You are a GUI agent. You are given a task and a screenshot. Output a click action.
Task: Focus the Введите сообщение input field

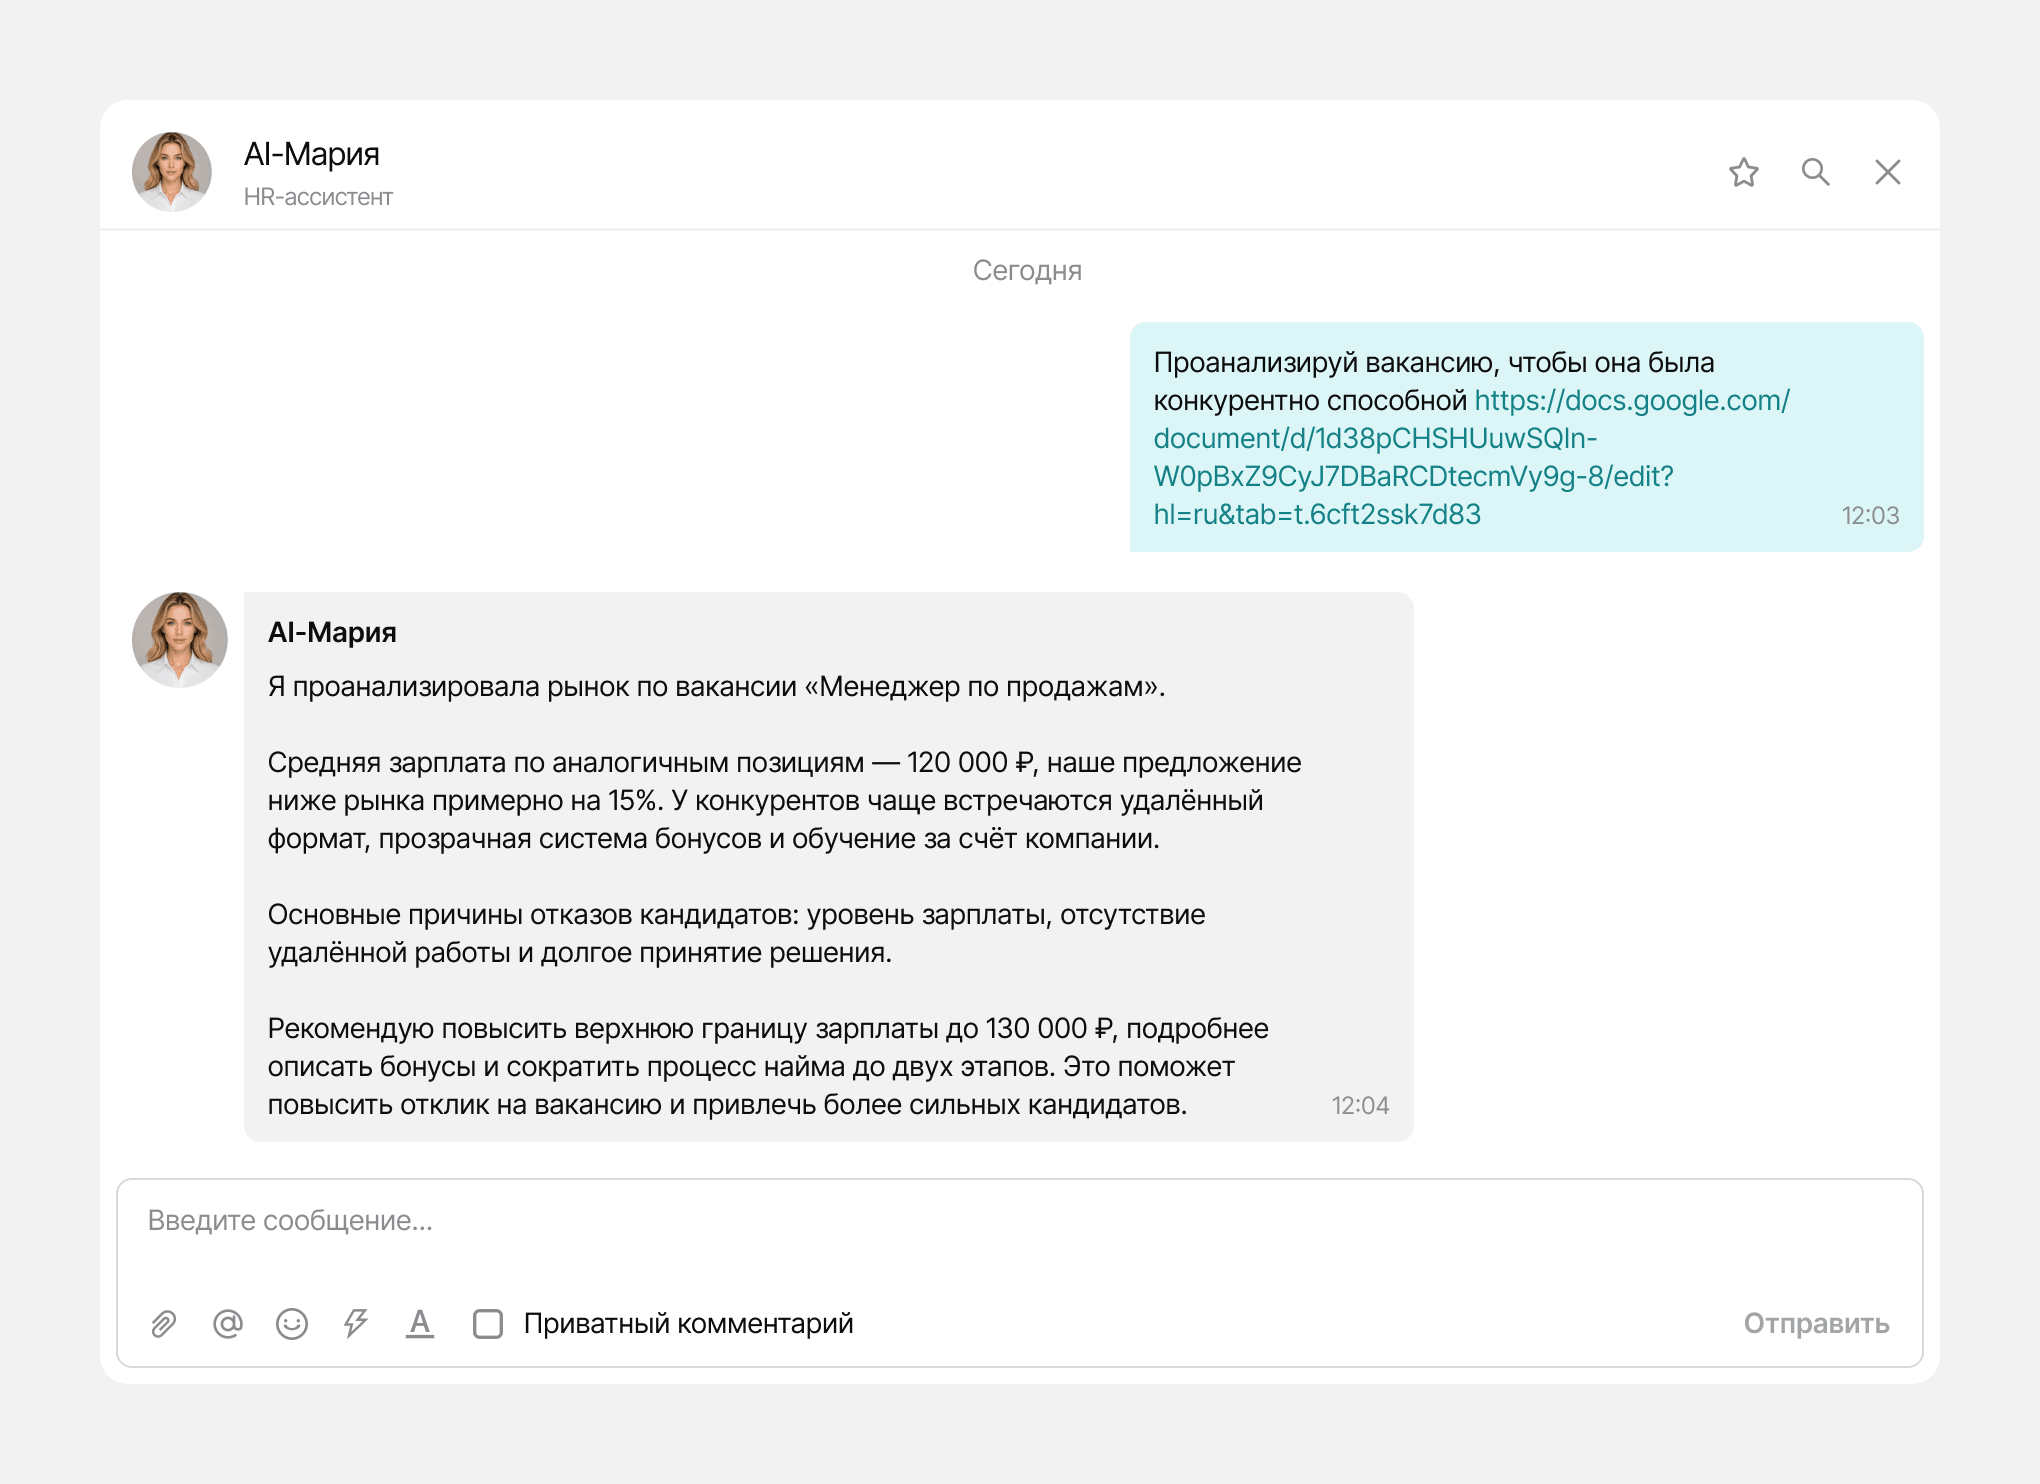(x=1020, y=1232)
